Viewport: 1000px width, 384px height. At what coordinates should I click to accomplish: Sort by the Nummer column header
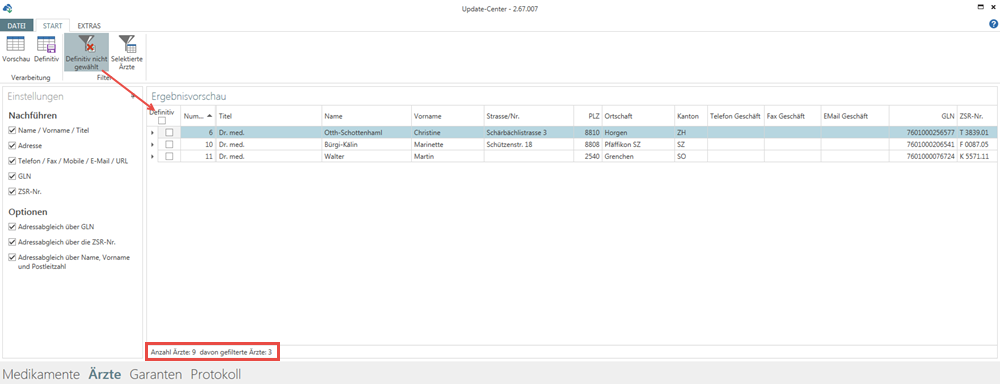(x=198, y=116)
